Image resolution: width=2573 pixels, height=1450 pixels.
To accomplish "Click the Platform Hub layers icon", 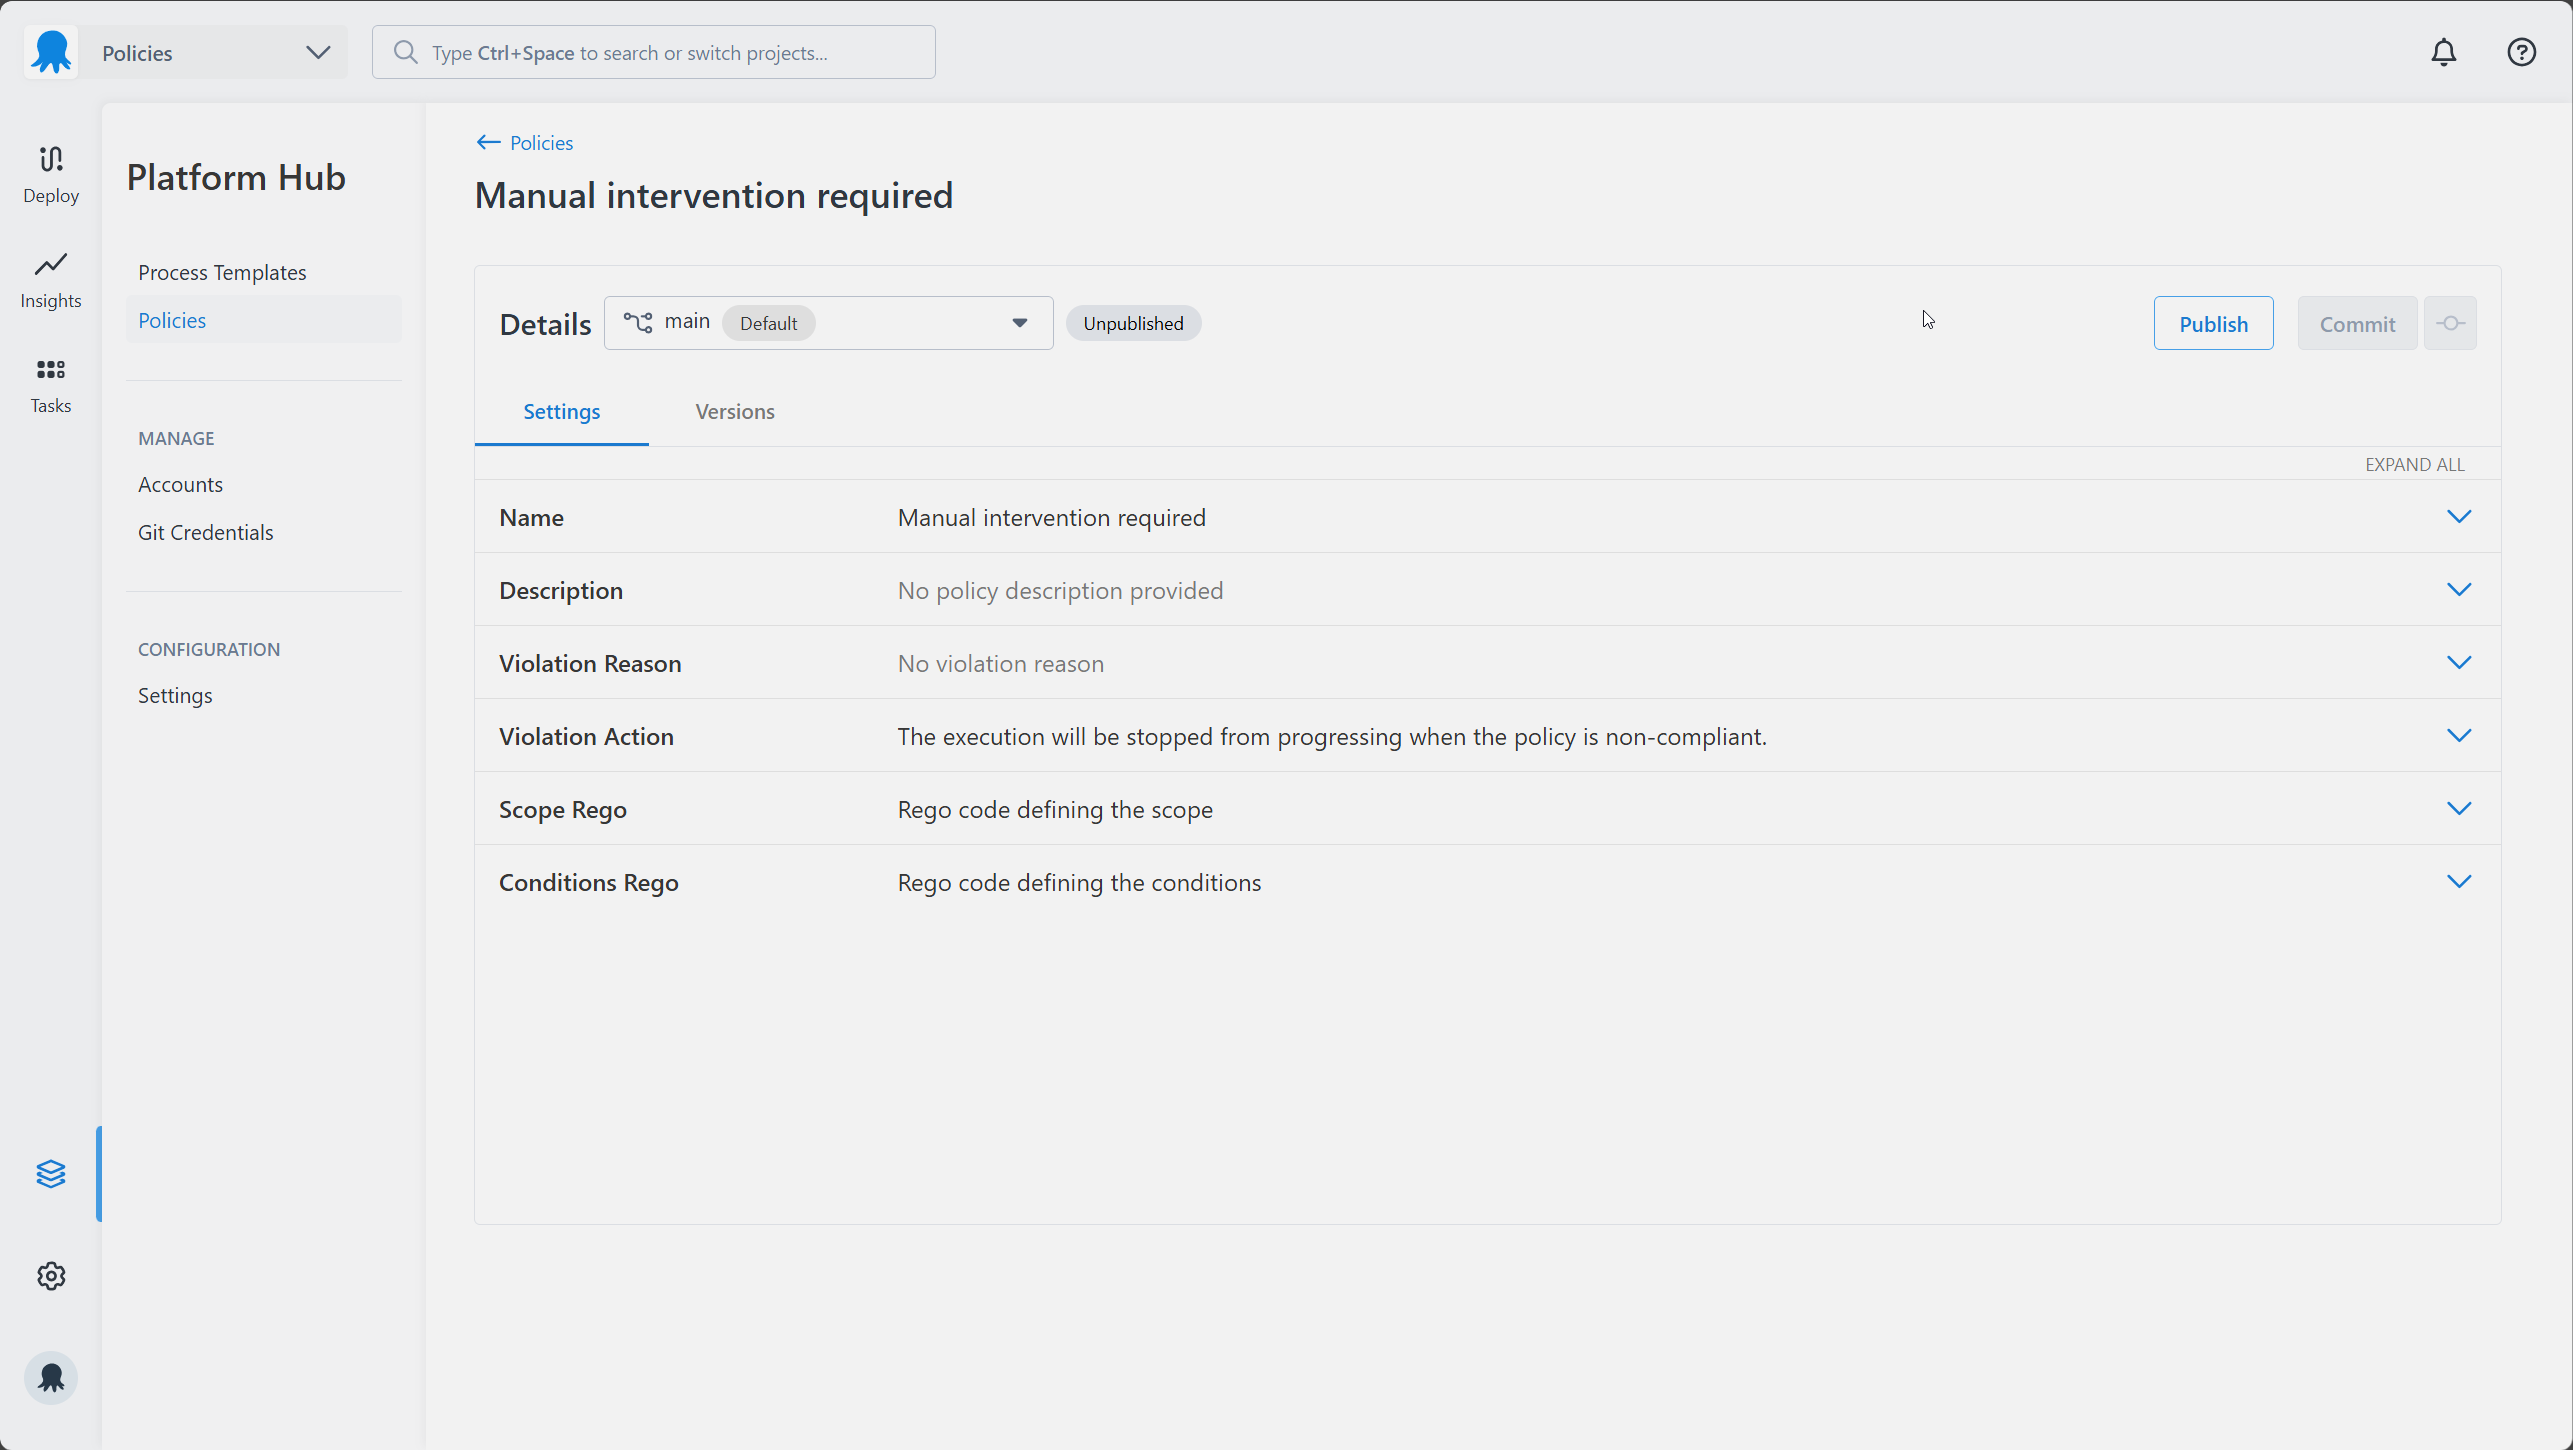I will pyautogui.click(x=51, y=1173).
